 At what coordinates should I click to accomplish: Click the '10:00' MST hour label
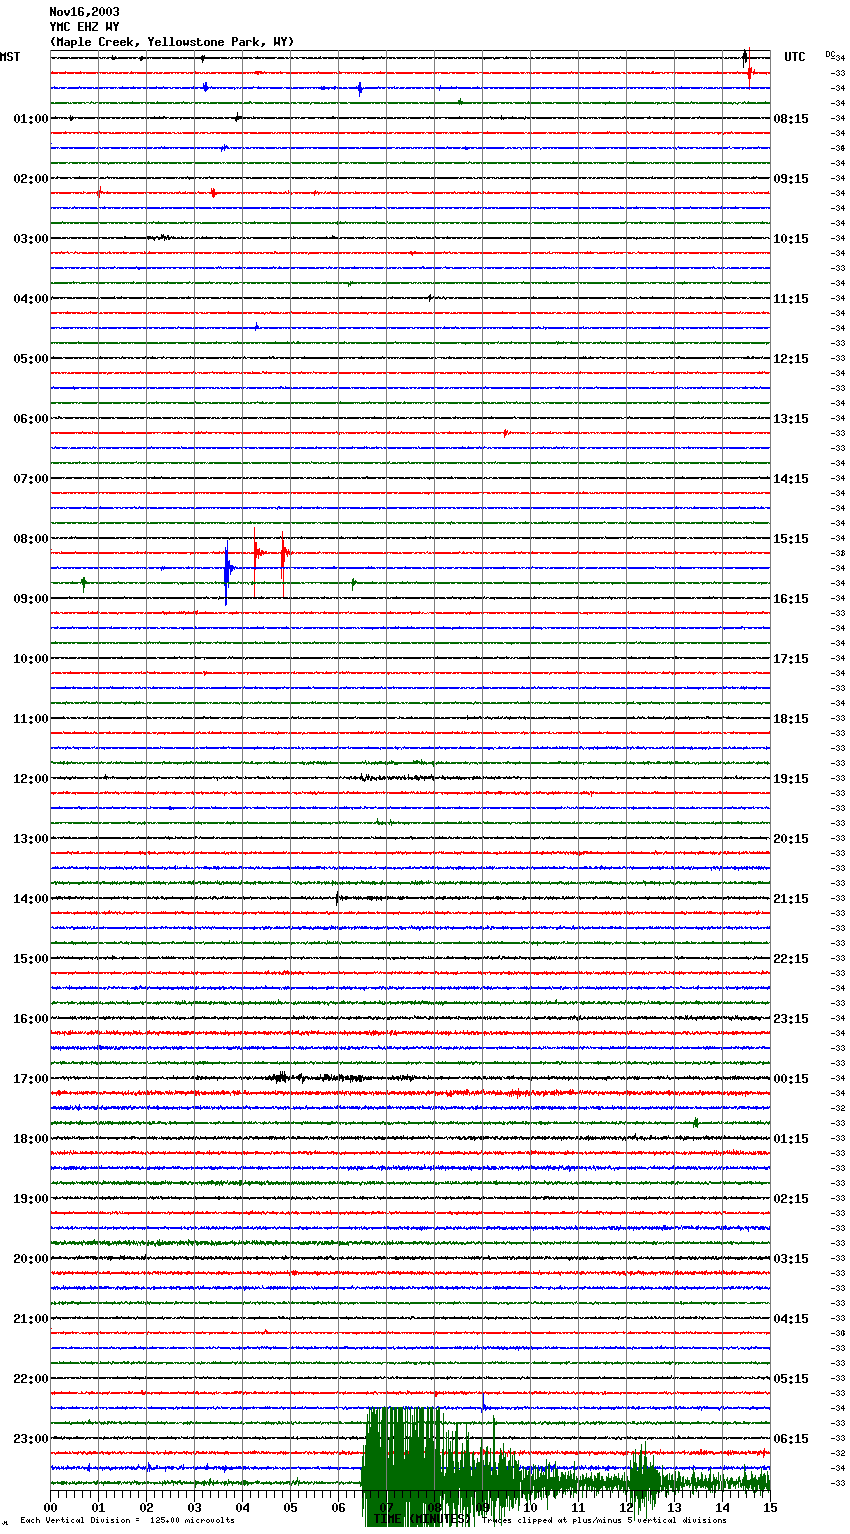pyautogui.click(x=31, y=659)
